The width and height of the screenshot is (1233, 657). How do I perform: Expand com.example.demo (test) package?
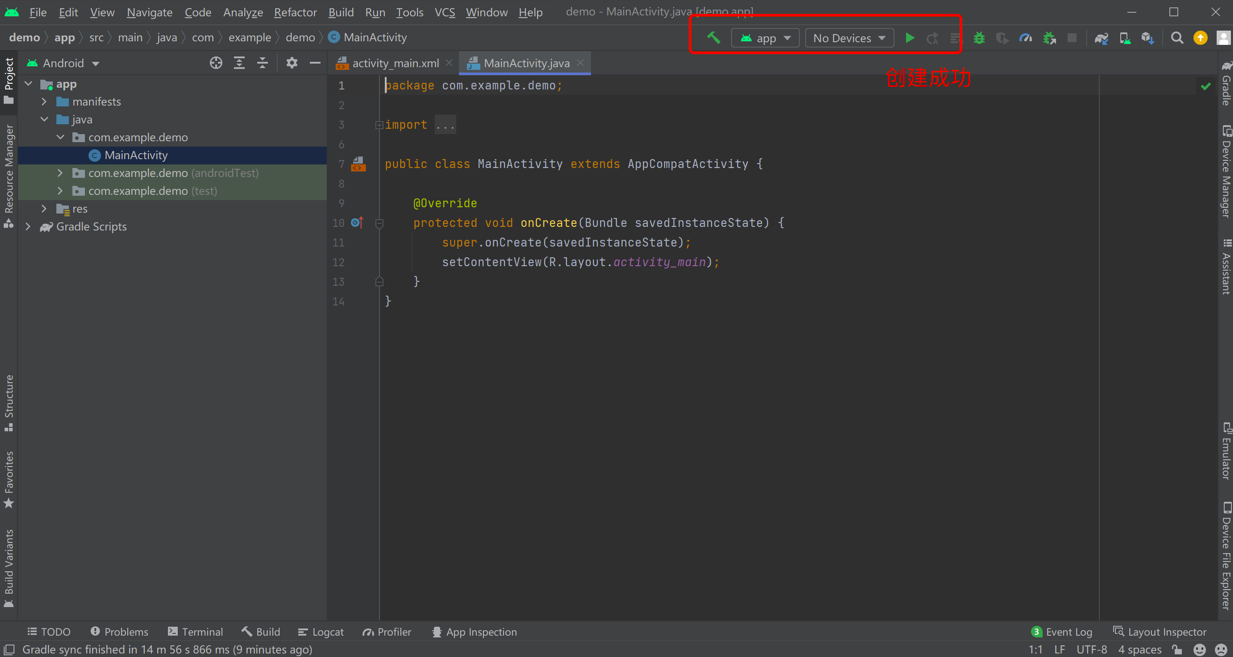pos(60,191)
